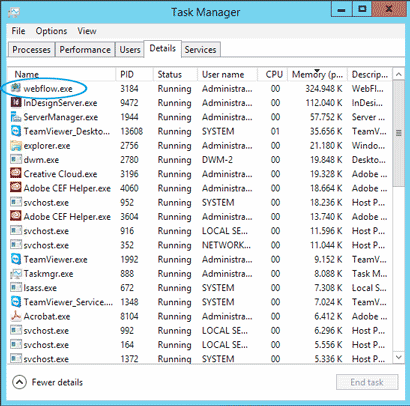Click the lsass.exe icon
410x406 pixels.
pos(16,288)
